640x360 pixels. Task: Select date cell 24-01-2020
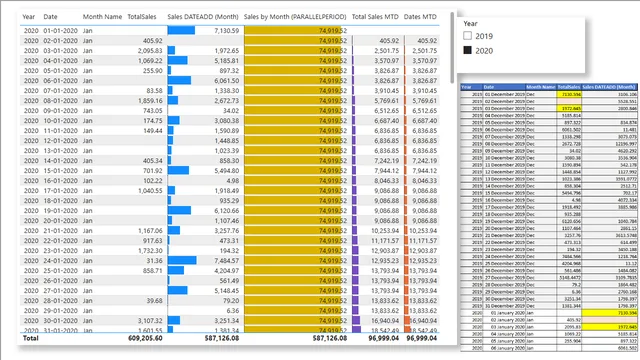[60, 261]
